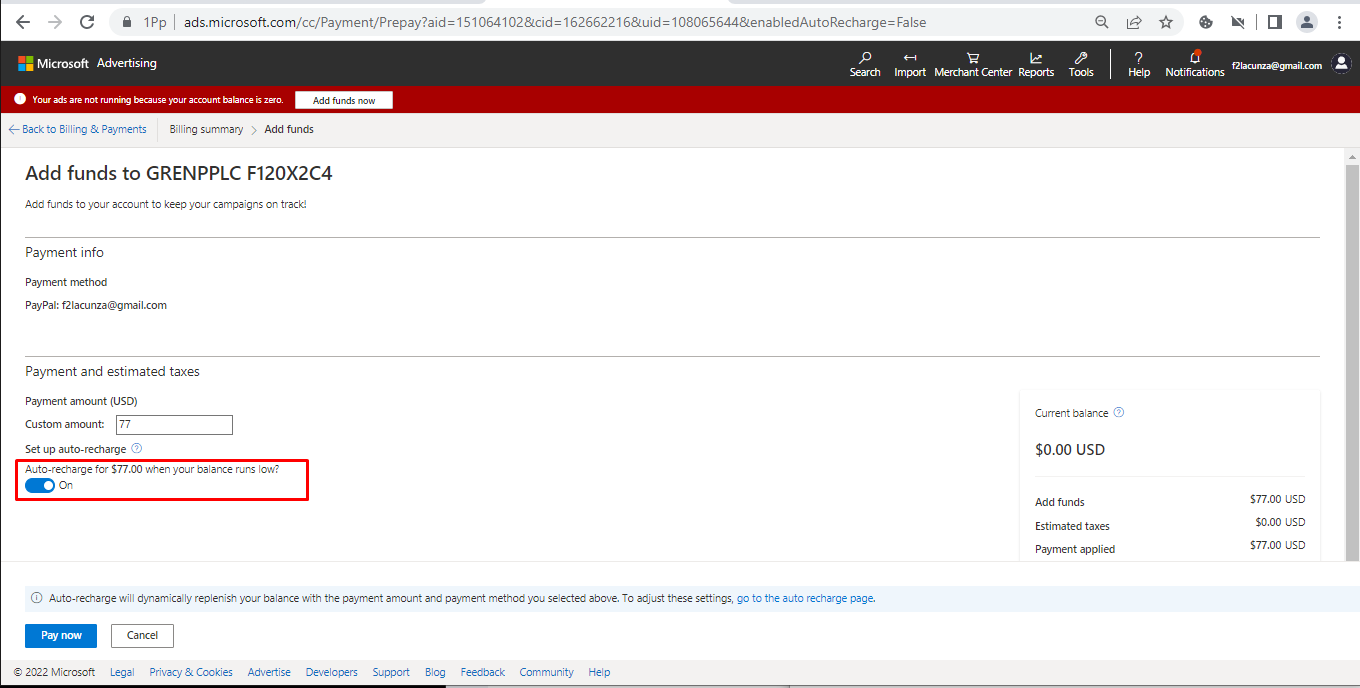
Task: Turn off the auto-recharge toggle
Action: tap(40, 485)
